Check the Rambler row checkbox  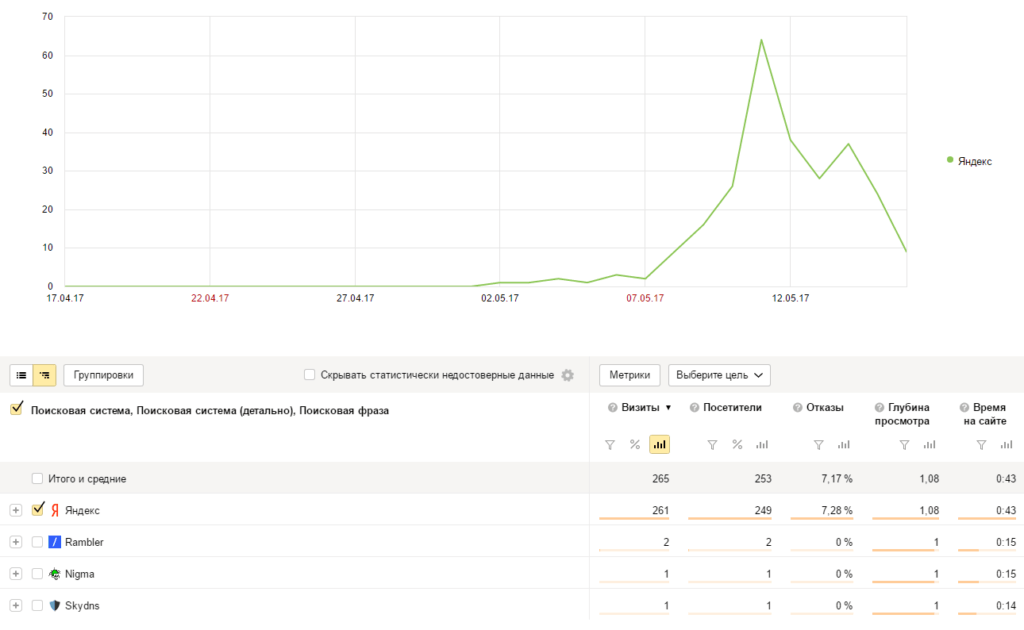(x=38, y=542)
